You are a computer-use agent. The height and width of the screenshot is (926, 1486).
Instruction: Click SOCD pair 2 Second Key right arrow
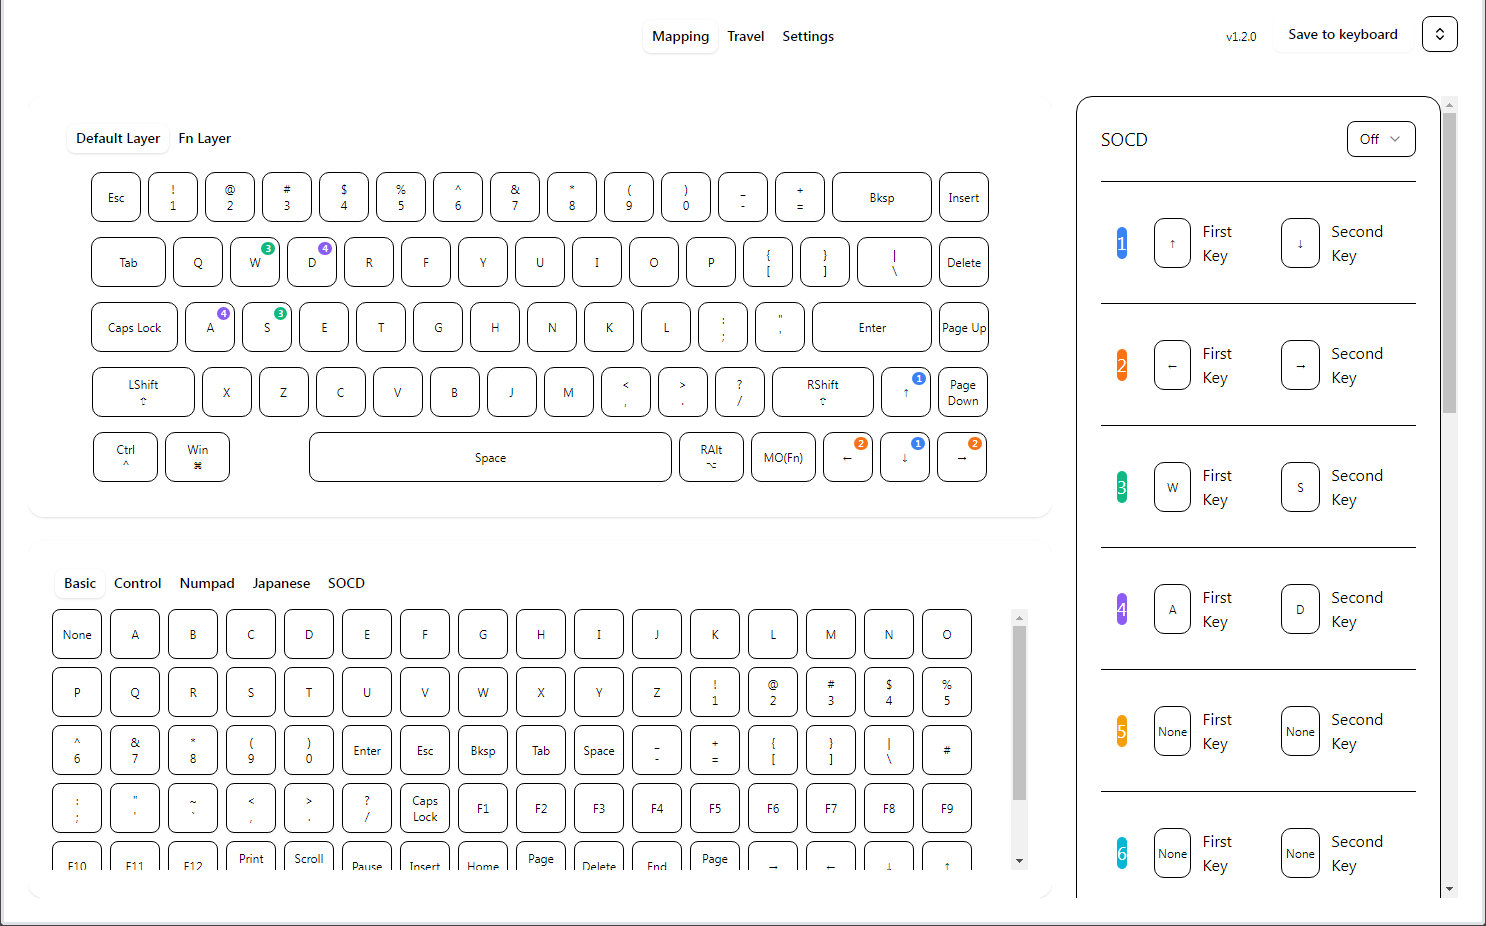point(1300,365)
